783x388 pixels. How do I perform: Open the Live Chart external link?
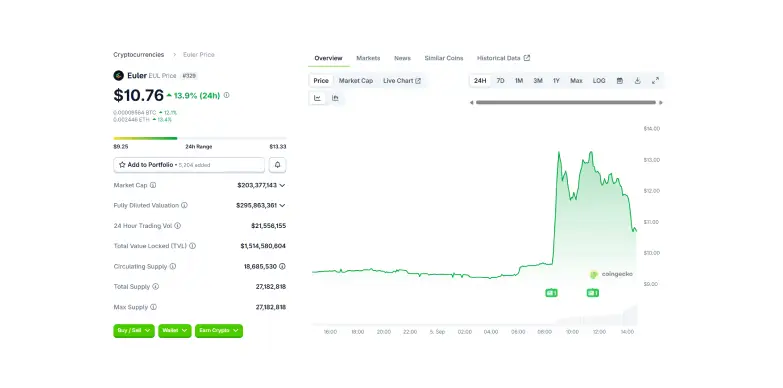tap(402, 80)
